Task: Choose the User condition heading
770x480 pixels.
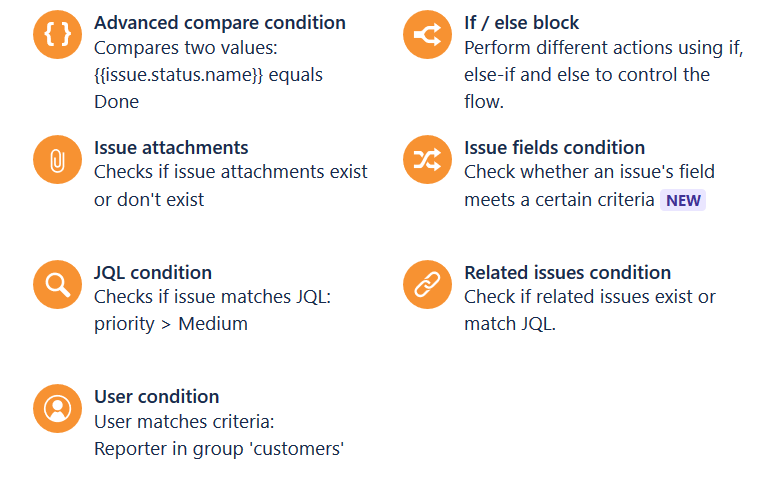Action: pos(157,397)
